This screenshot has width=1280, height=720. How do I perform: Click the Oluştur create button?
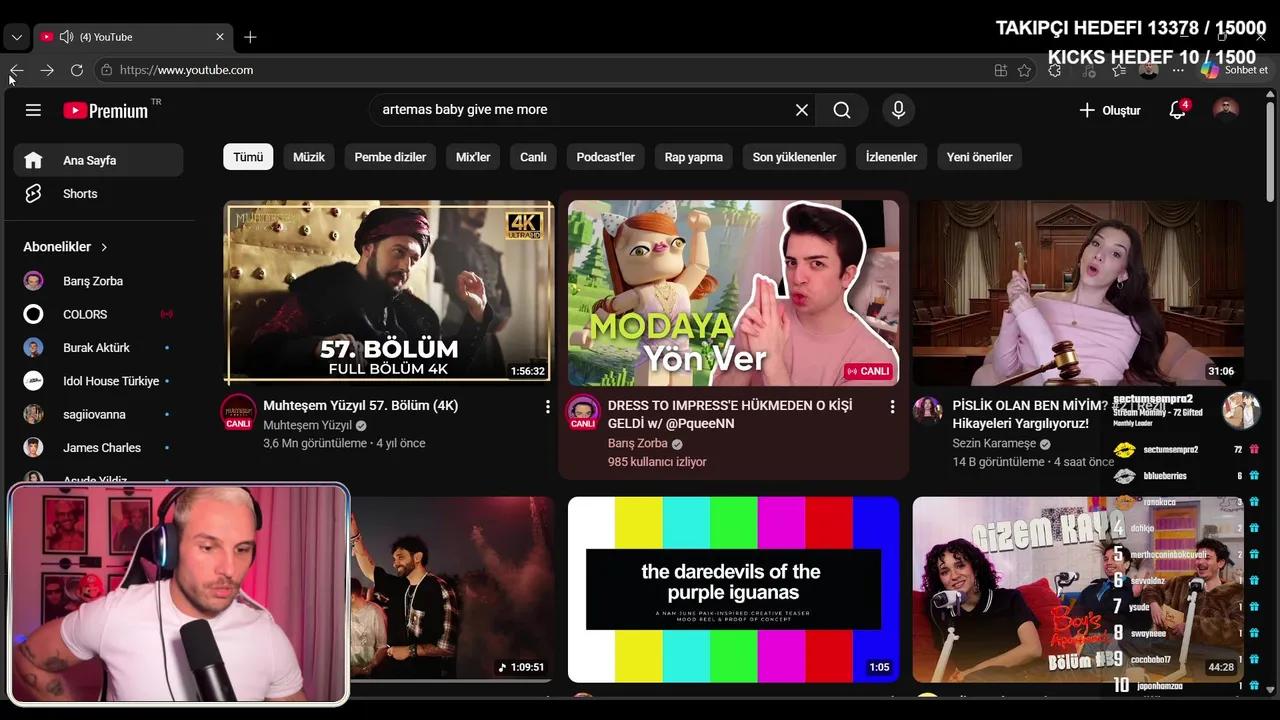pyautogui.click(x=1110, y=110)
